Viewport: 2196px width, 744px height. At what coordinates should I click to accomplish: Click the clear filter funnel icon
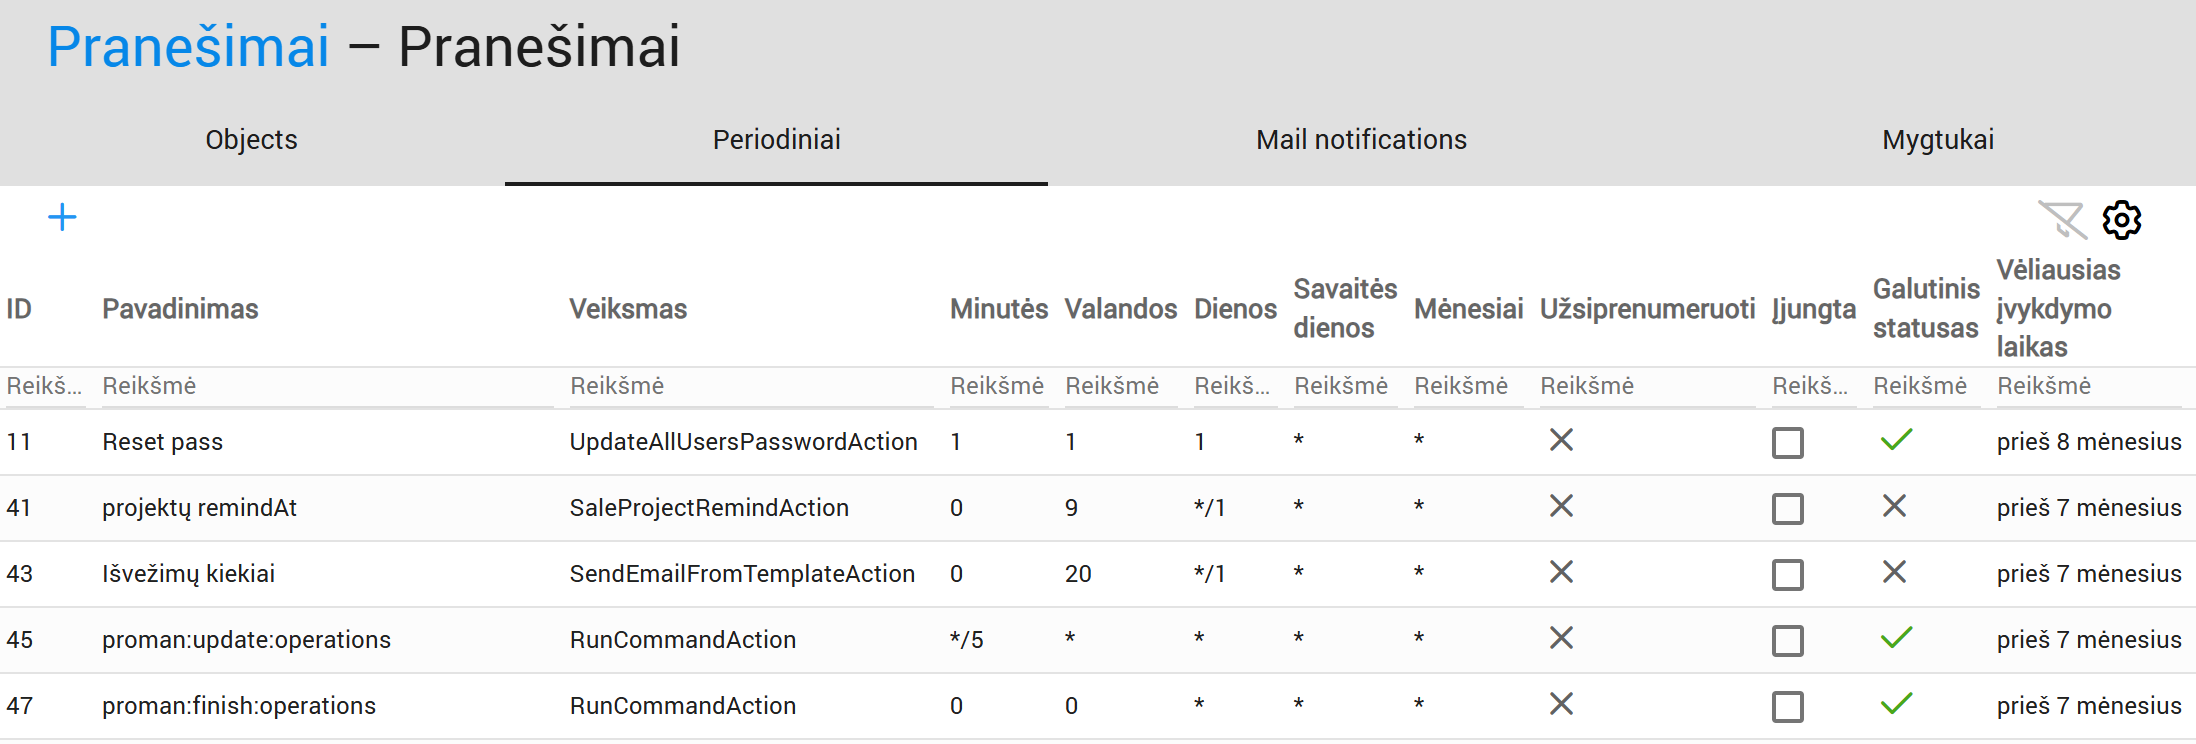click(x=2062, y=219)
